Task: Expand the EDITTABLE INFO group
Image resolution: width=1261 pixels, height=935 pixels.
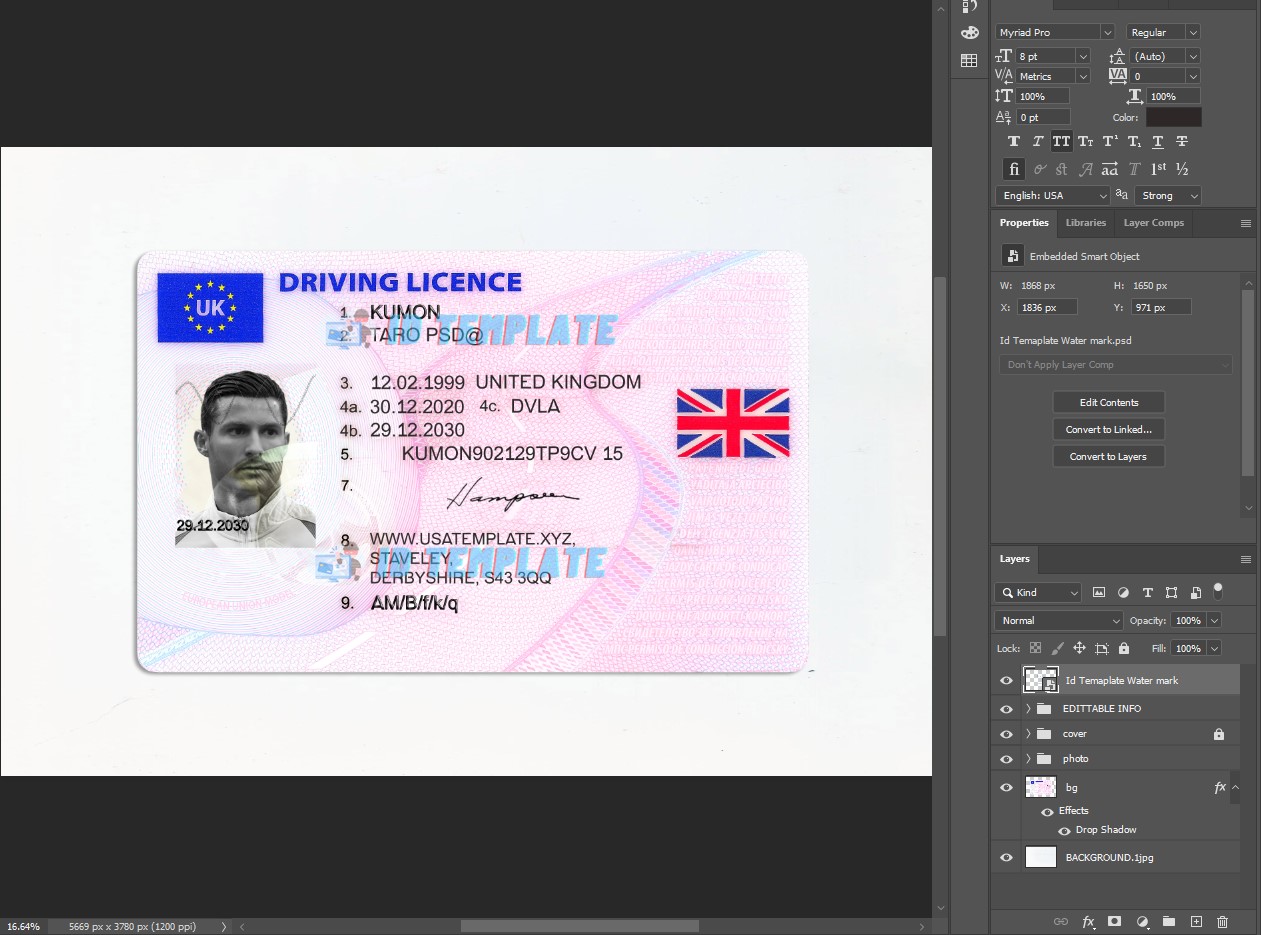Action: [x=1028, y=708]
